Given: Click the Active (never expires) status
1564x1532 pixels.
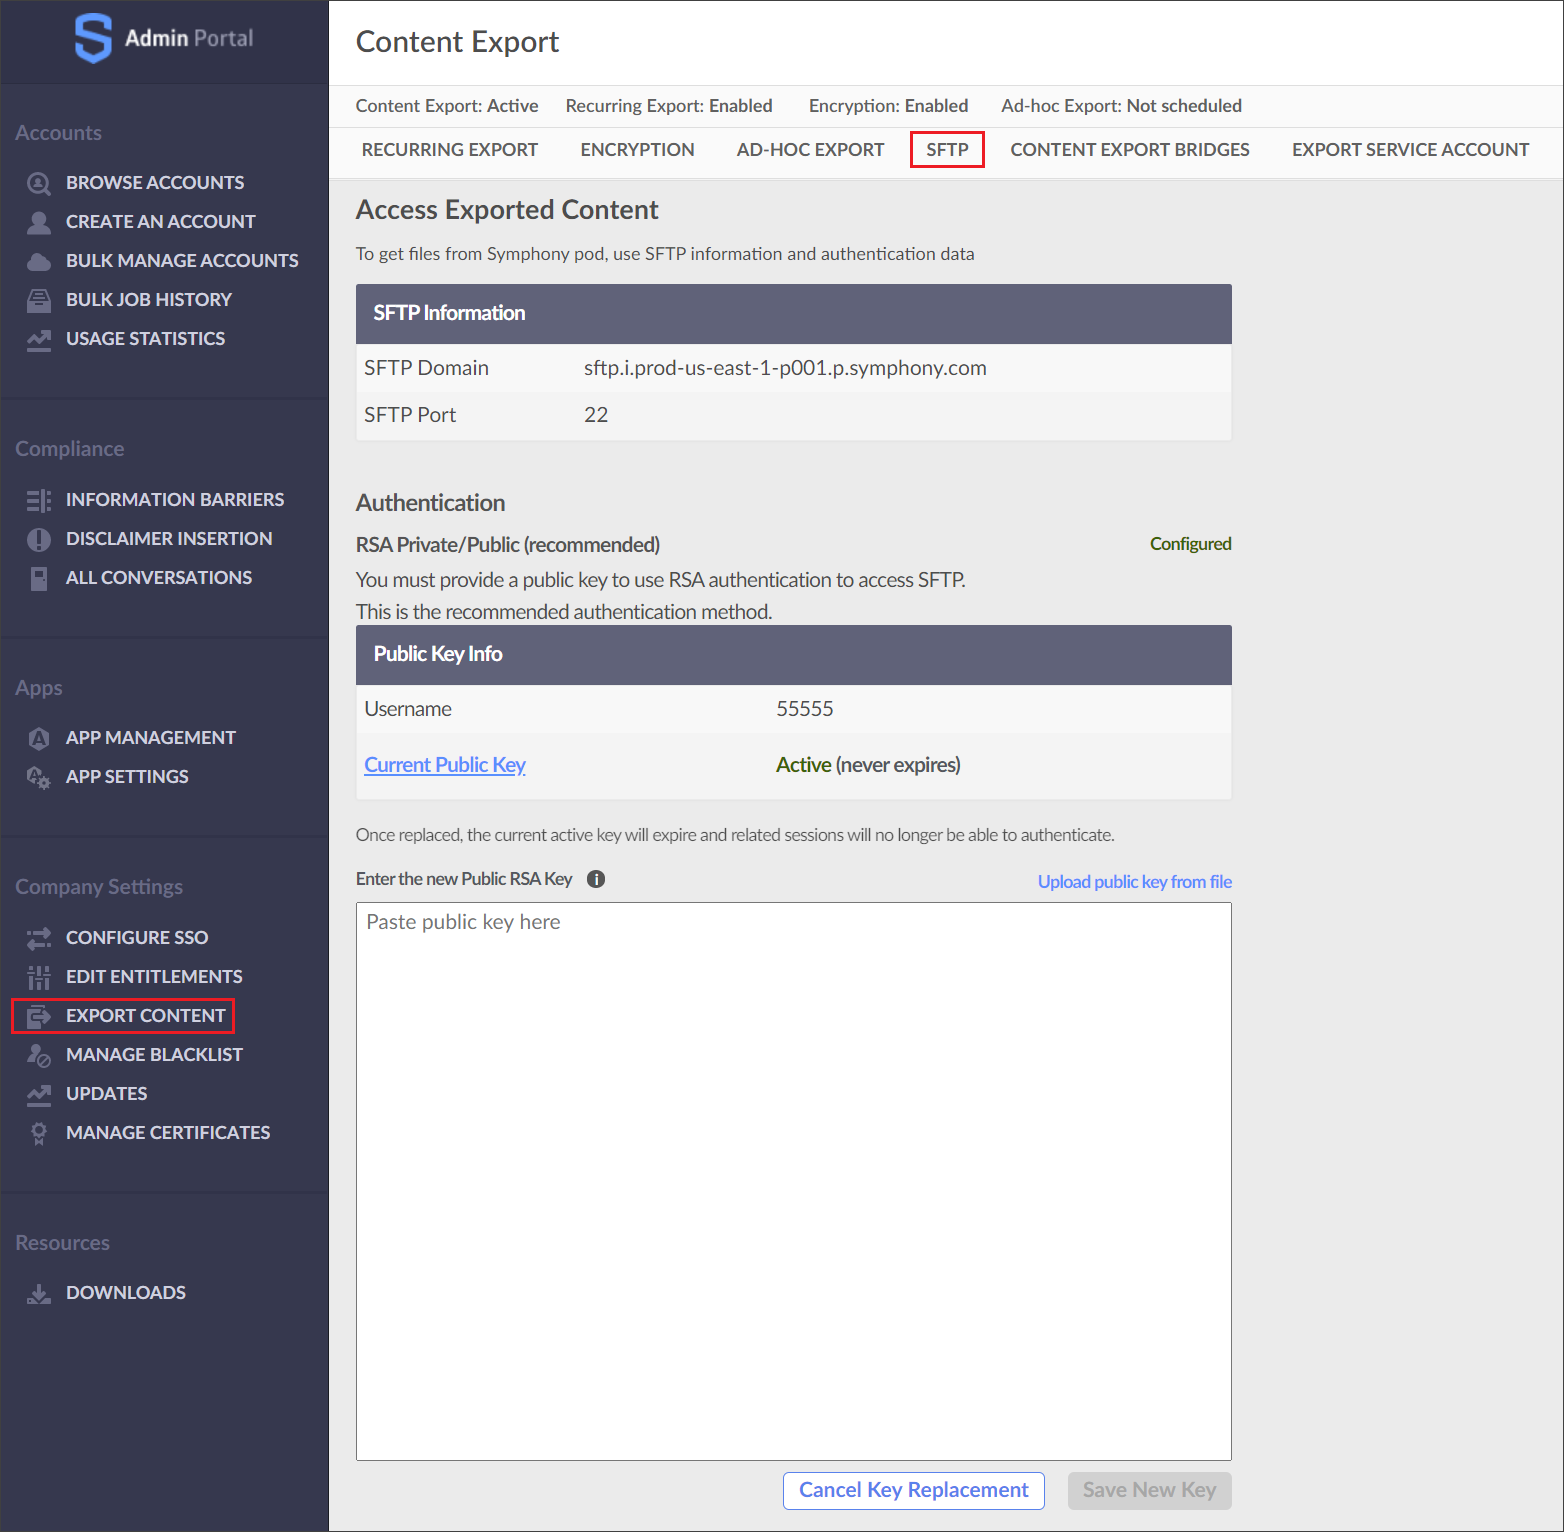Looking at the screenshot, I should point(868,765).
